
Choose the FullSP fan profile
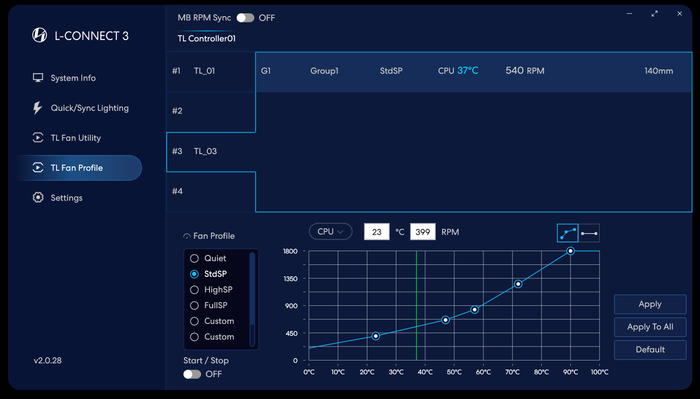(209, 305)
